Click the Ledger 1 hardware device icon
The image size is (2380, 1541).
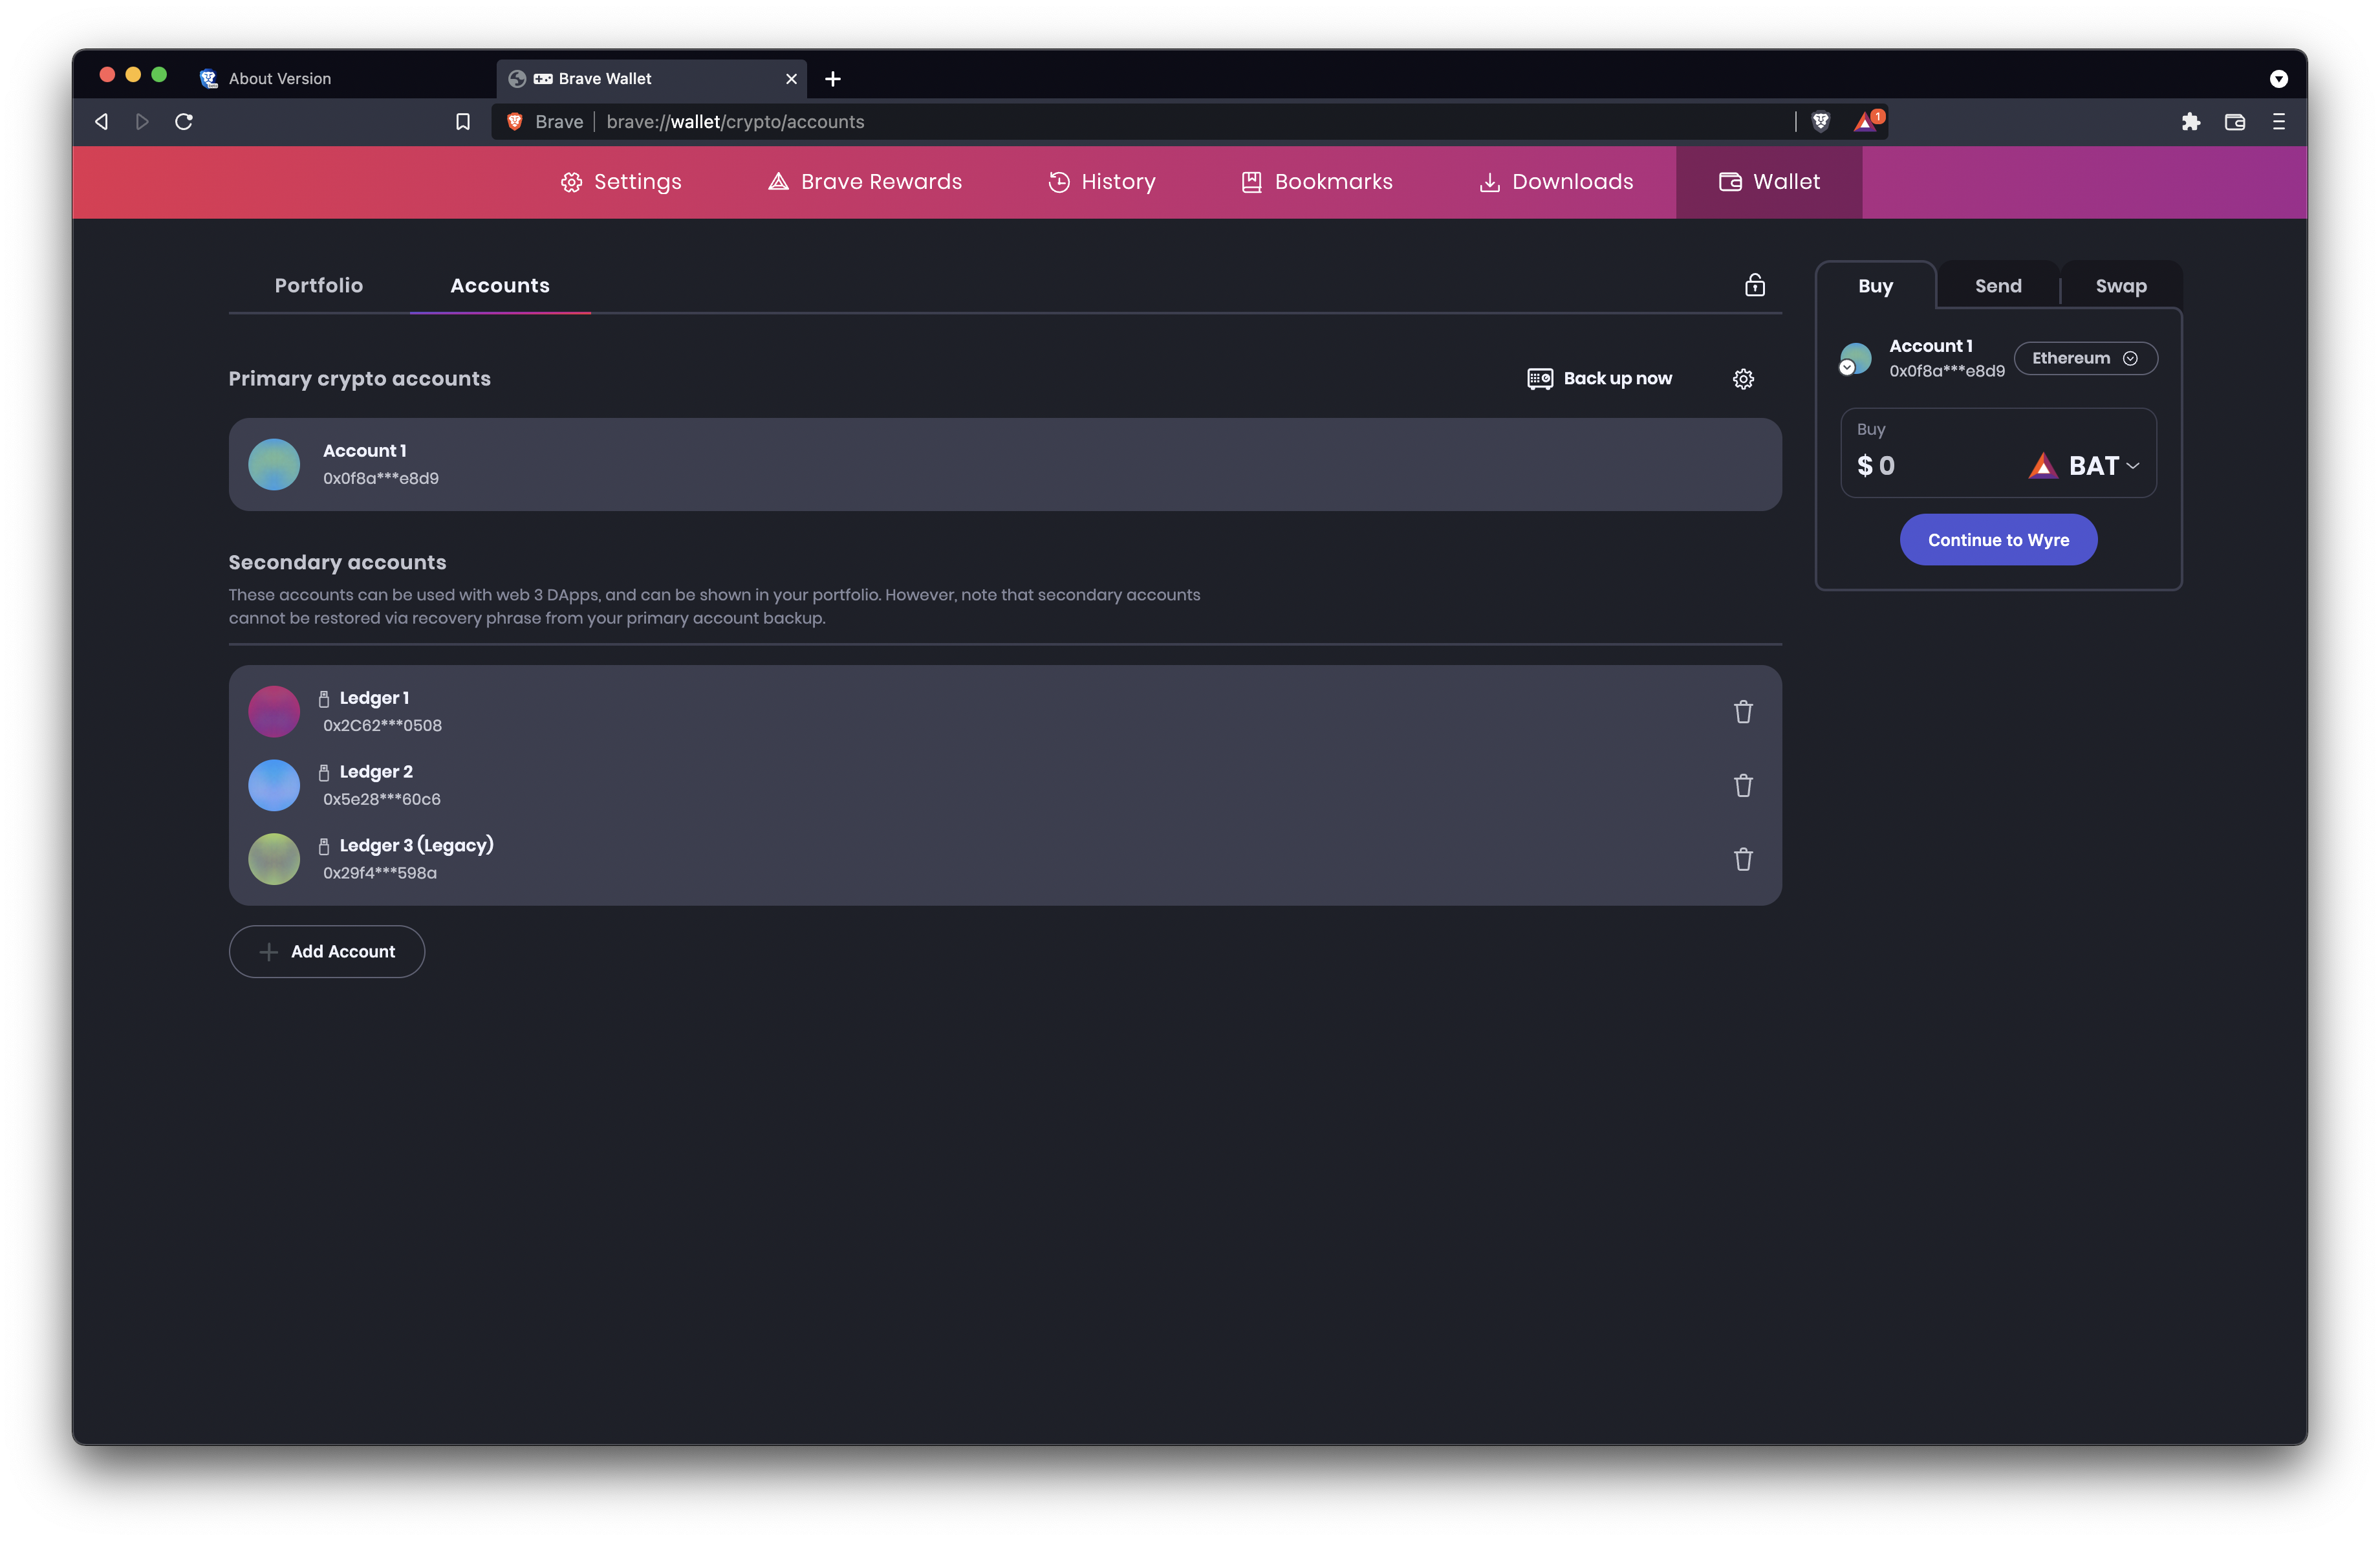coord(324,699)
